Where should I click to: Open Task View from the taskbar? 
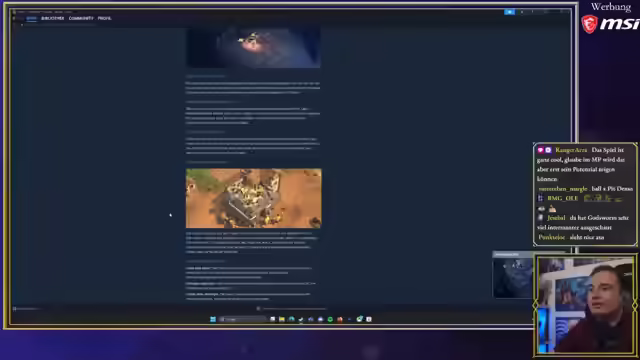(272, 319)
